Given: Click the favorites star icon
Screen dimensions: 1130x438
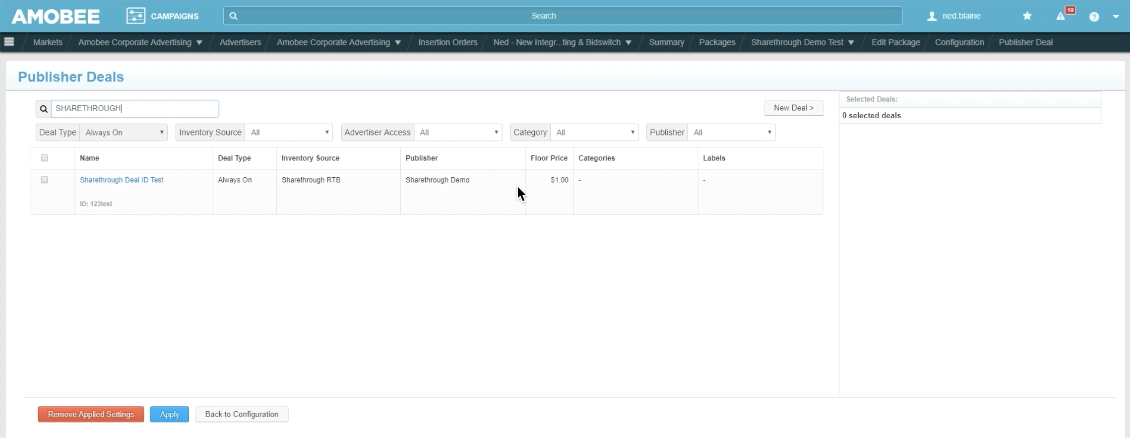Looking at the screenshot, I should tap(1027, 16).
